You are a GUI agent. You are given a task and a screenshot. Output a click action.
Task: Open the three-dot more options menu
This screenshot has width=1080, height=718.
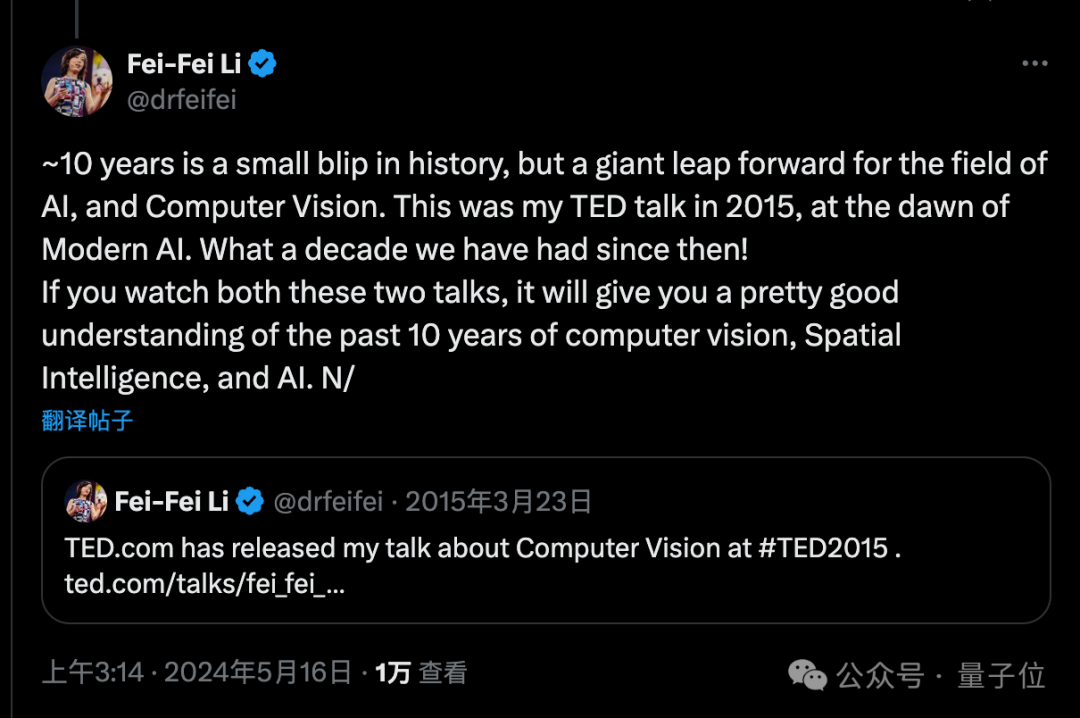[1035, 63]
